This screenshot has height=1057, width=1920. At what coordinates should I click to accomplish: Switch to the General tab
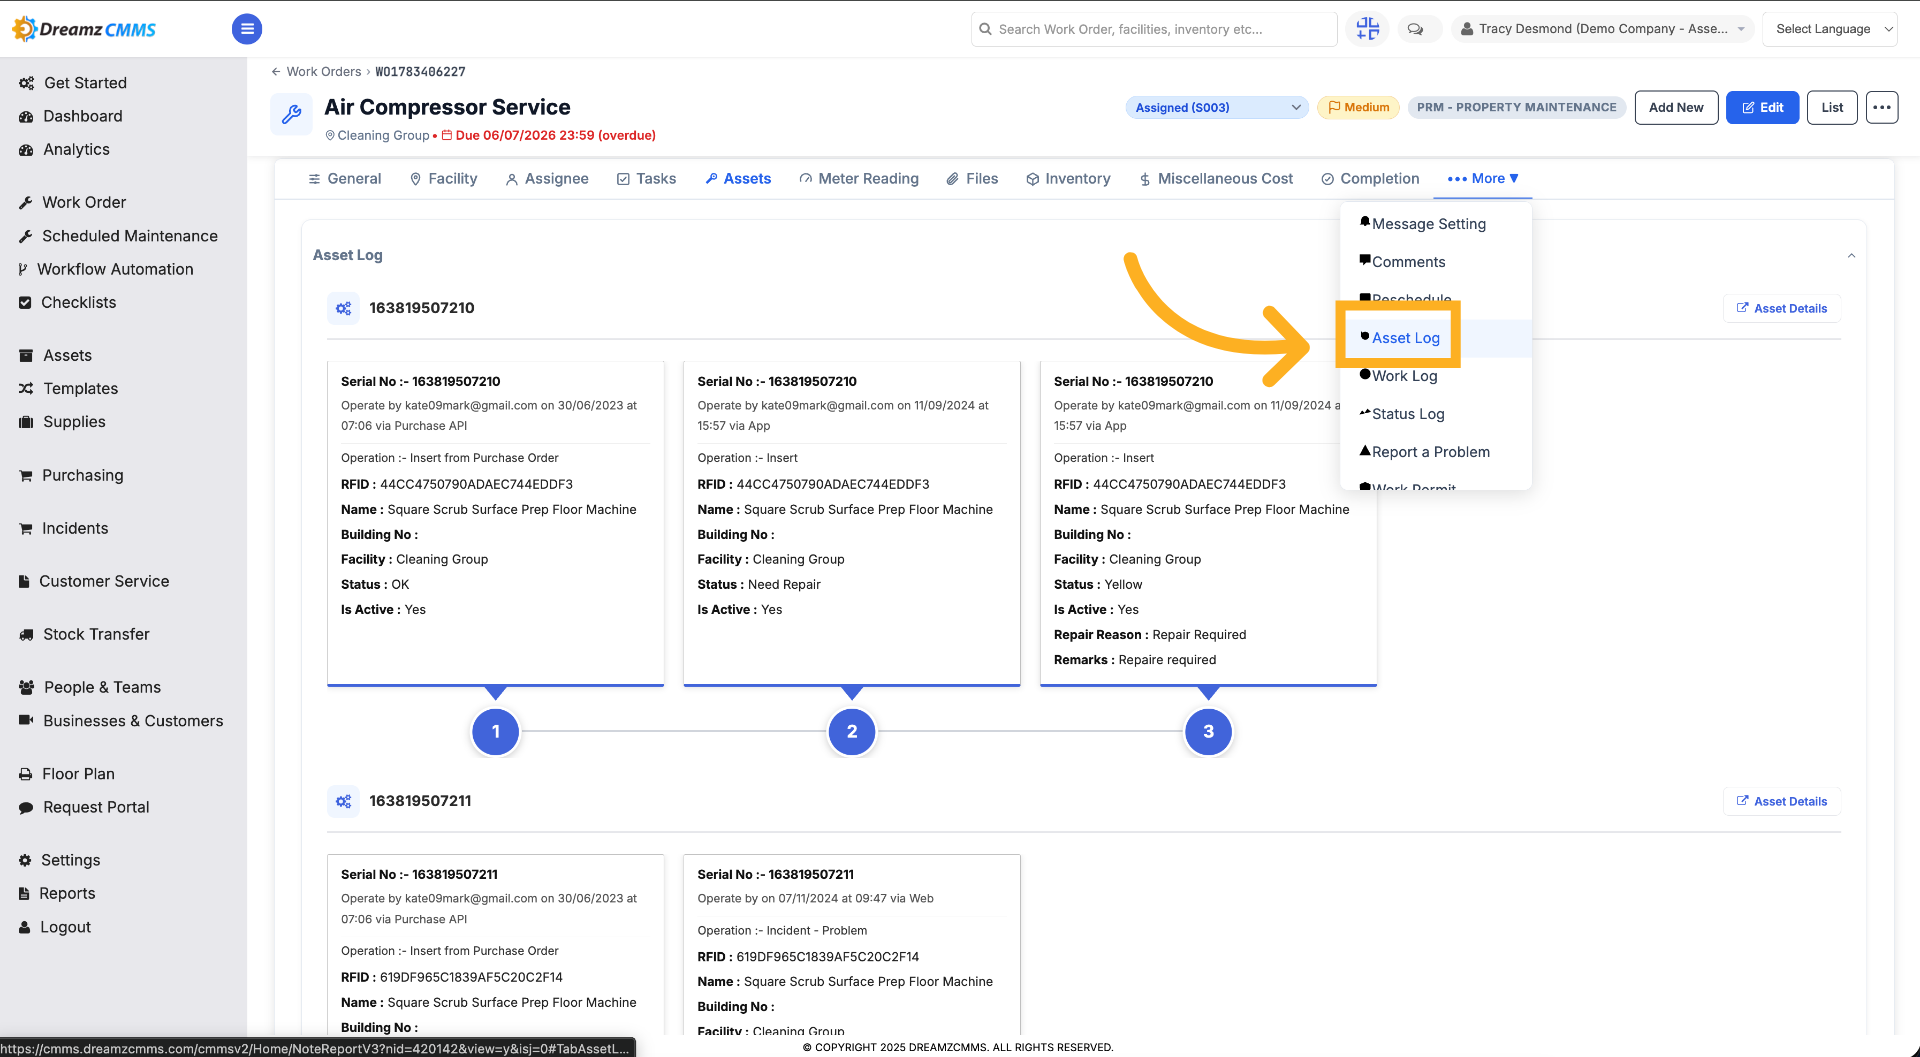[344, 178]
